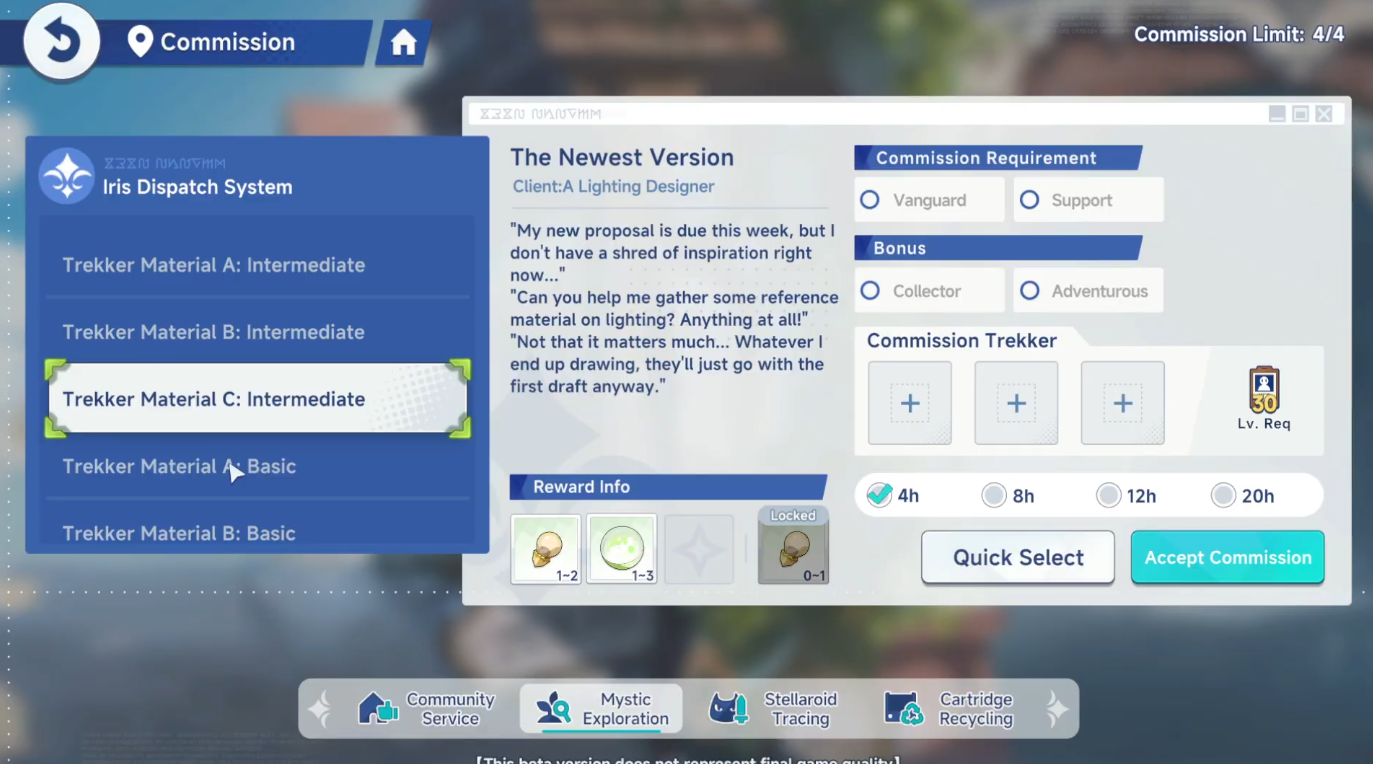Switch to the Mystic Exploration tab
Viewport: 1373px width, 764px height.
coord(602,709)
